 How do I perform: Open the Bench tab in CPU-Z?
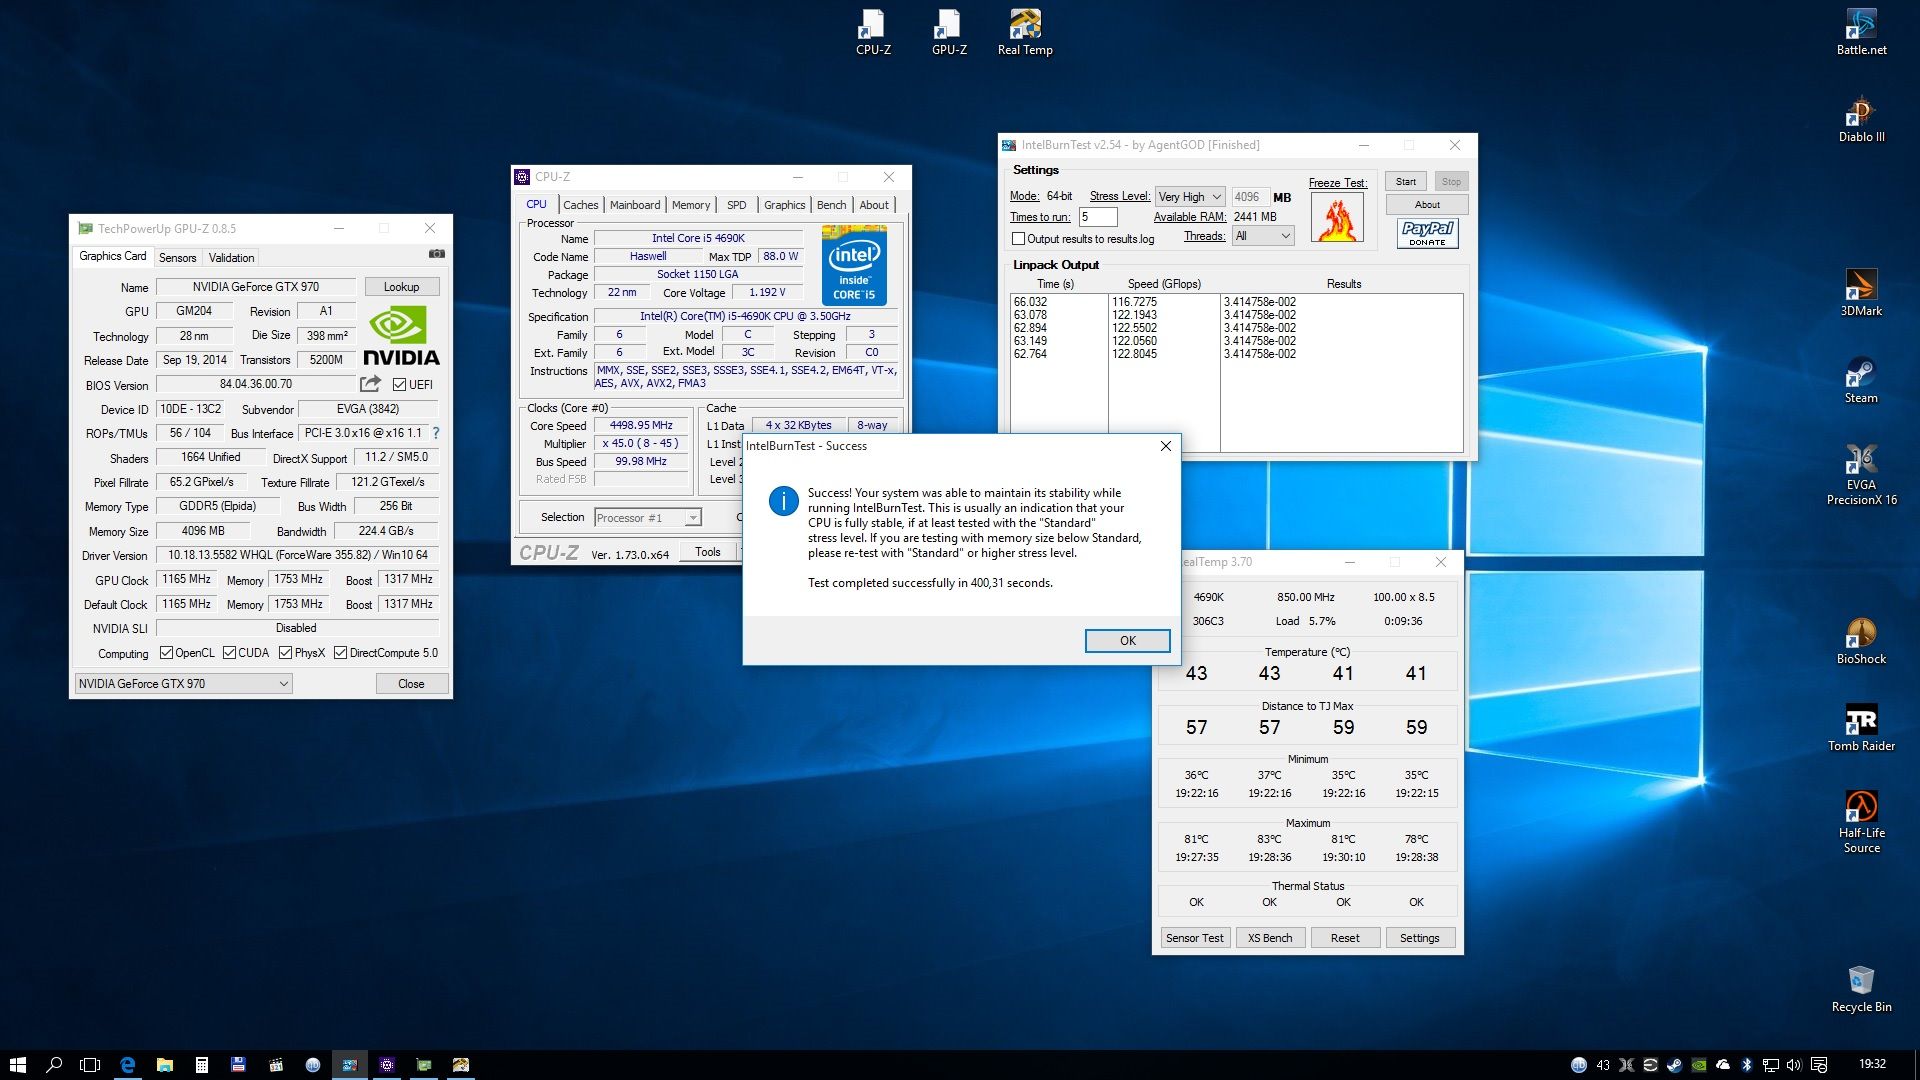pos(831,205)
